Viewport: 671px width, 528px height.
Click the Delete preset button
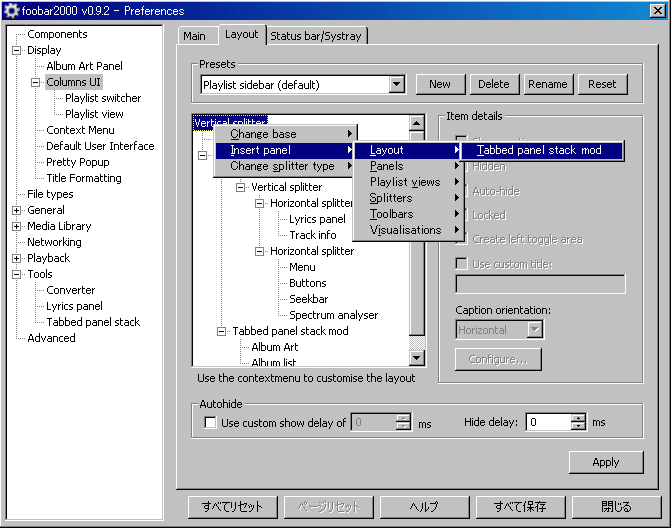[494, 84]
